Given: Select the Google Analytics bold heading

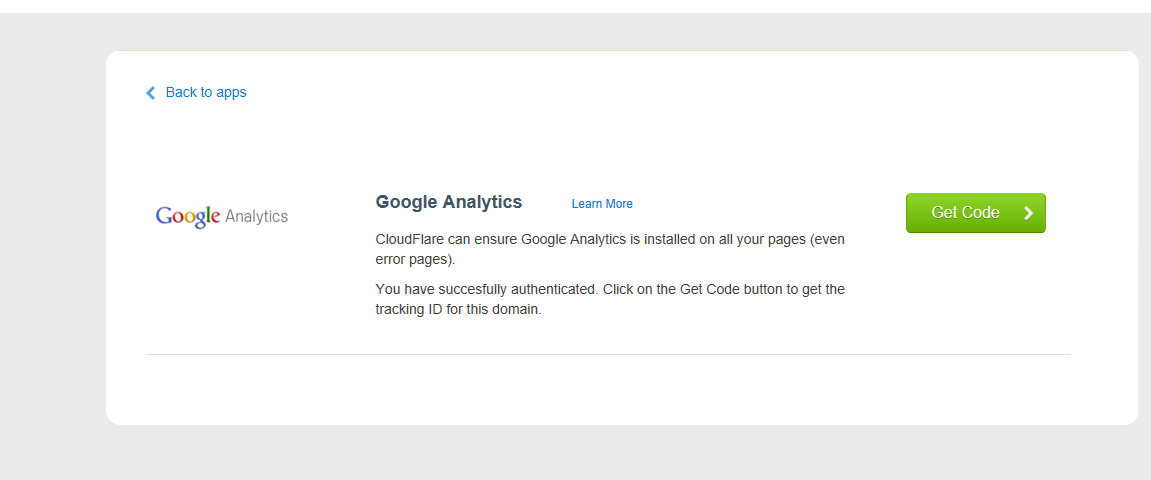Looking at the screenshot, I should click(449, 202).
